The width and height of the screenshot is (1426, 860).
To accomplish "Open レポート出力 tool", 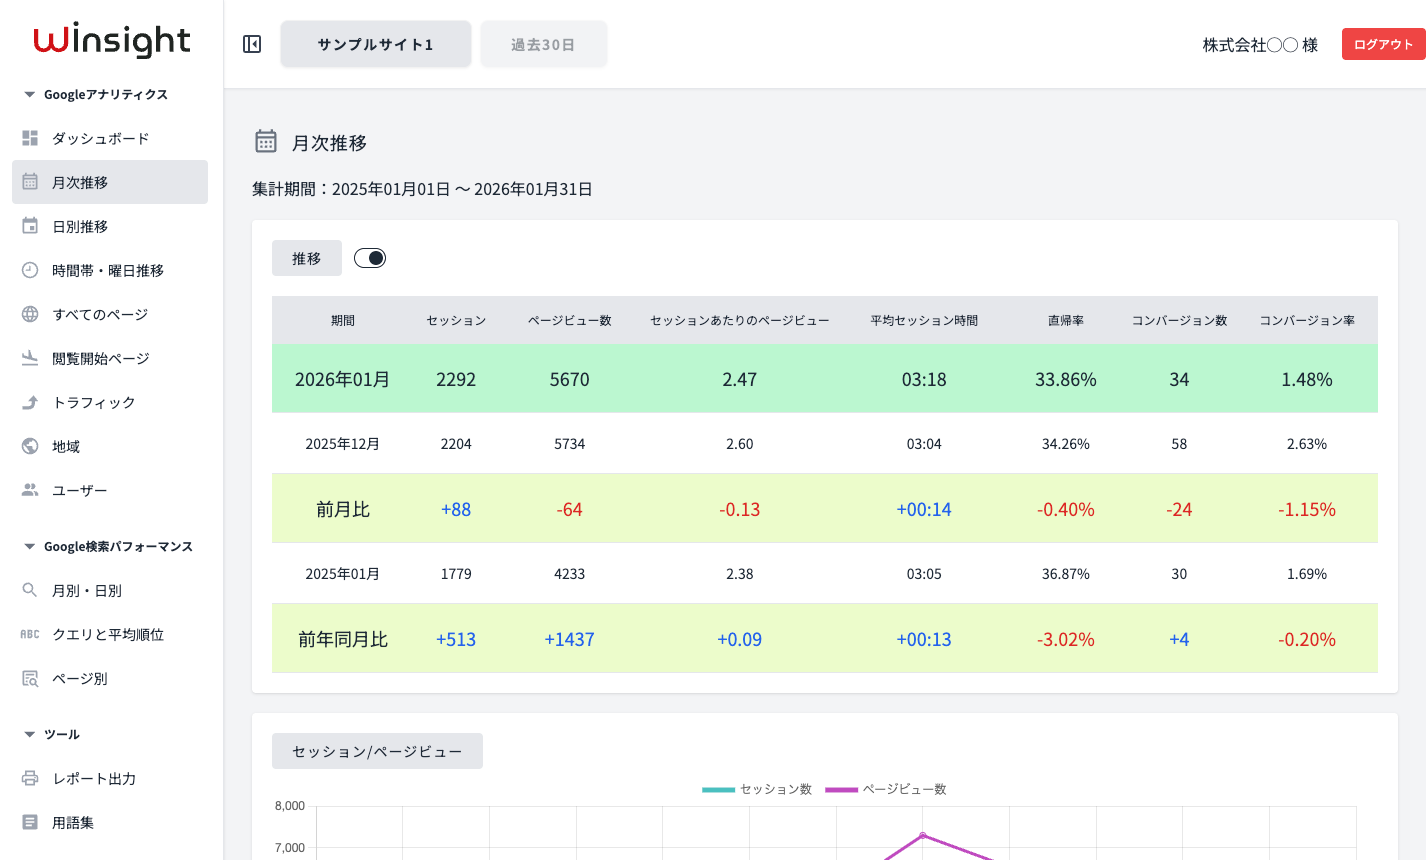I will [x=110, y=778].
